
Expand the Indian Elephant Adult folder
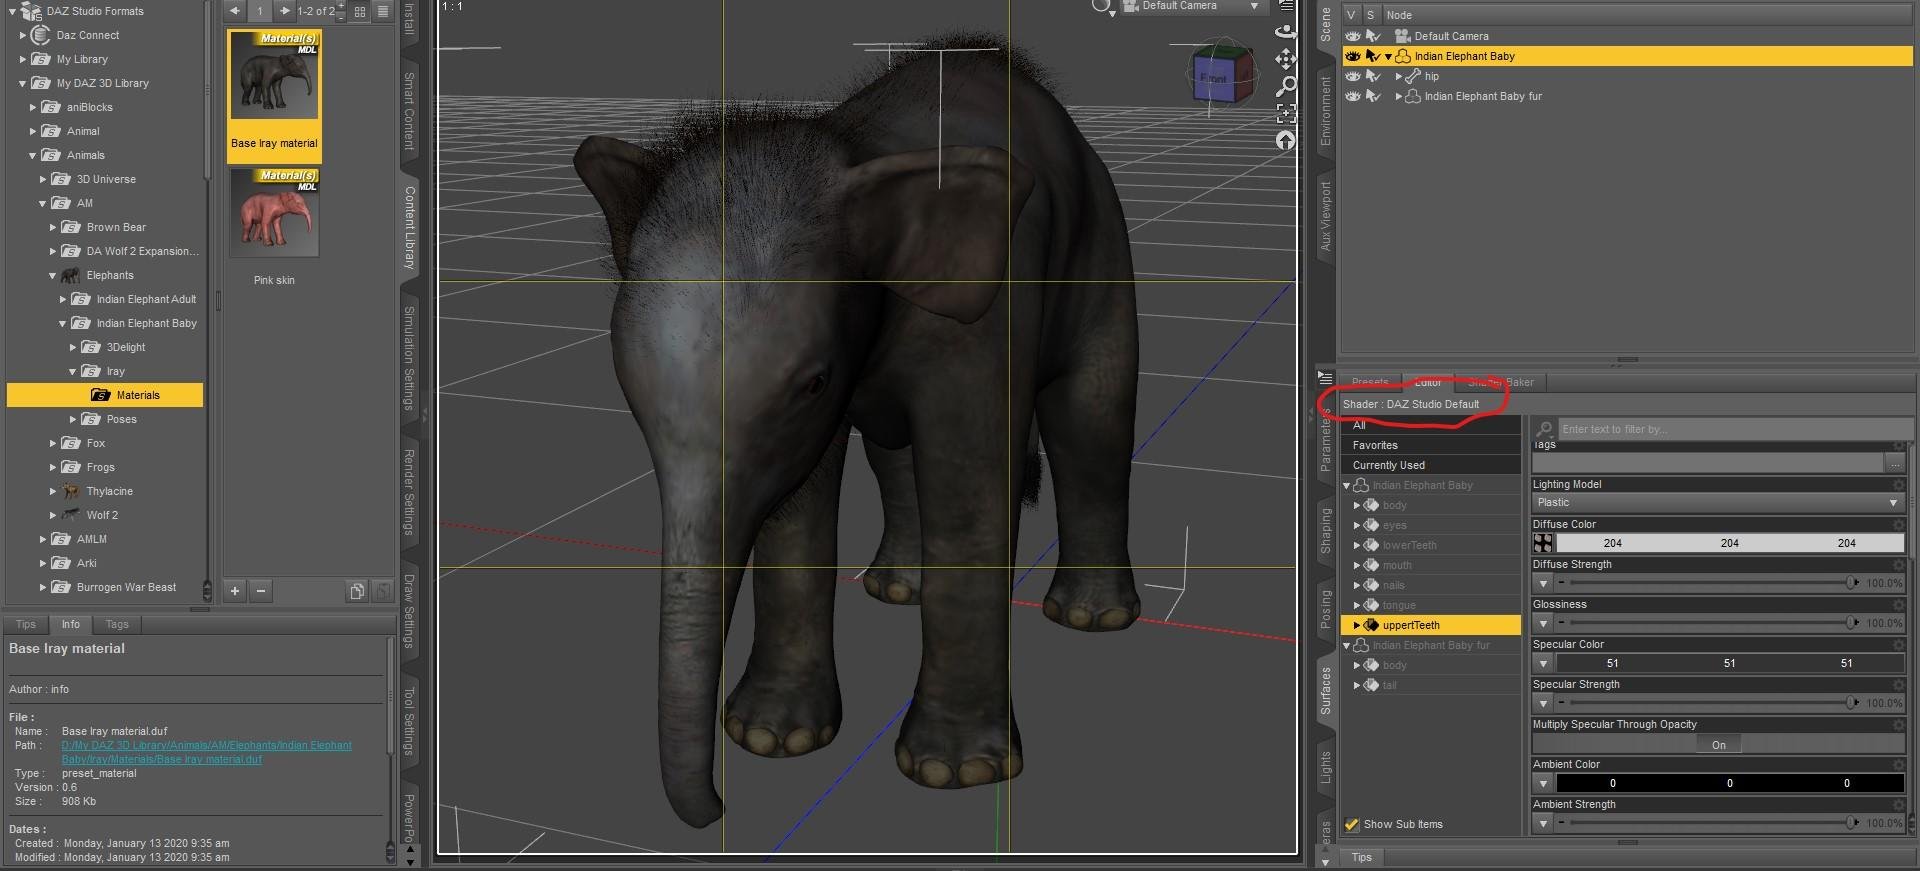[62, 299]
